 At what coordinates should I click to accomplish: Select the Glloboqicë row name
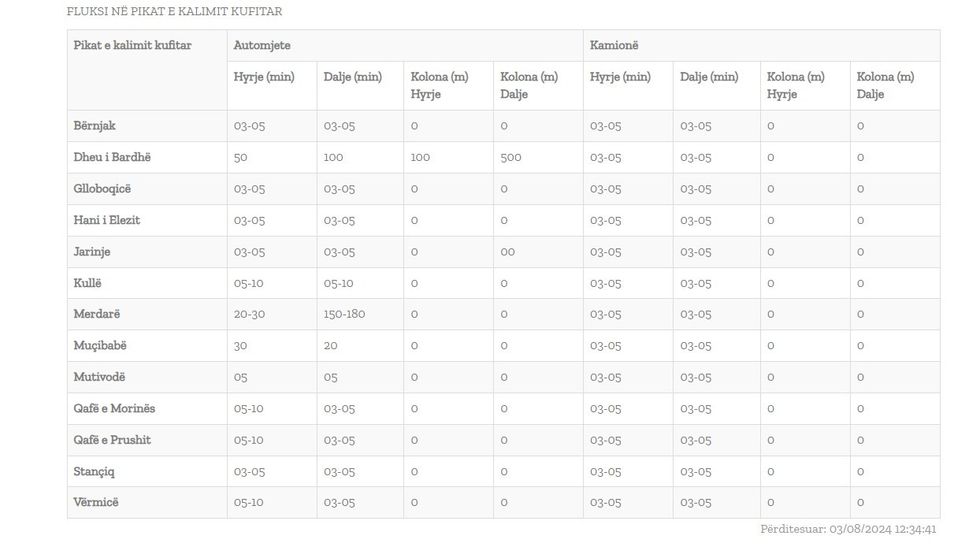(x=102, y=189)
